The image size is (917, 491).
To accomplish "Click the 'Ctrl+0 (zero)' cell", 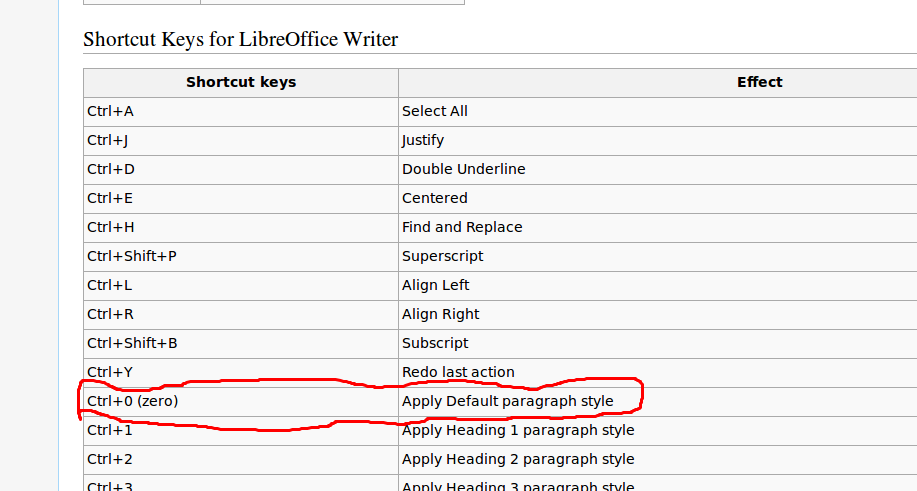I will pyautogui.click(x=241, y=402).
